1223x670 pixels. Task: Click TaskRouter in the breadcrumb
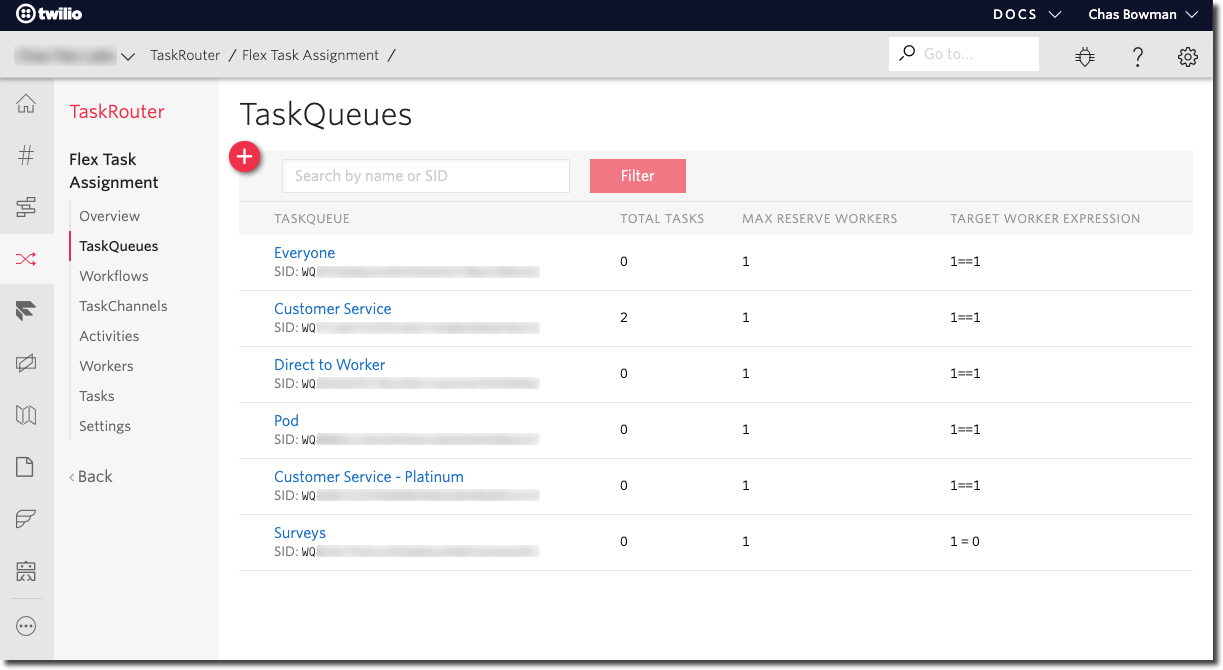pyautogui.click(x=185, y=55)
